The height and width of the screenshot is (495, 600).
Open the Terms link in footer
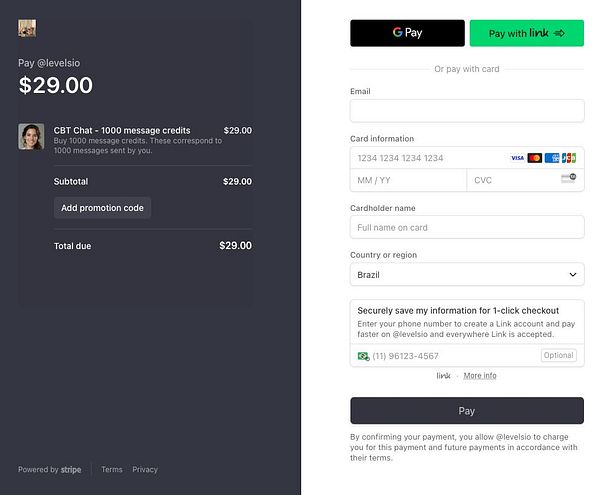[112, 469]
